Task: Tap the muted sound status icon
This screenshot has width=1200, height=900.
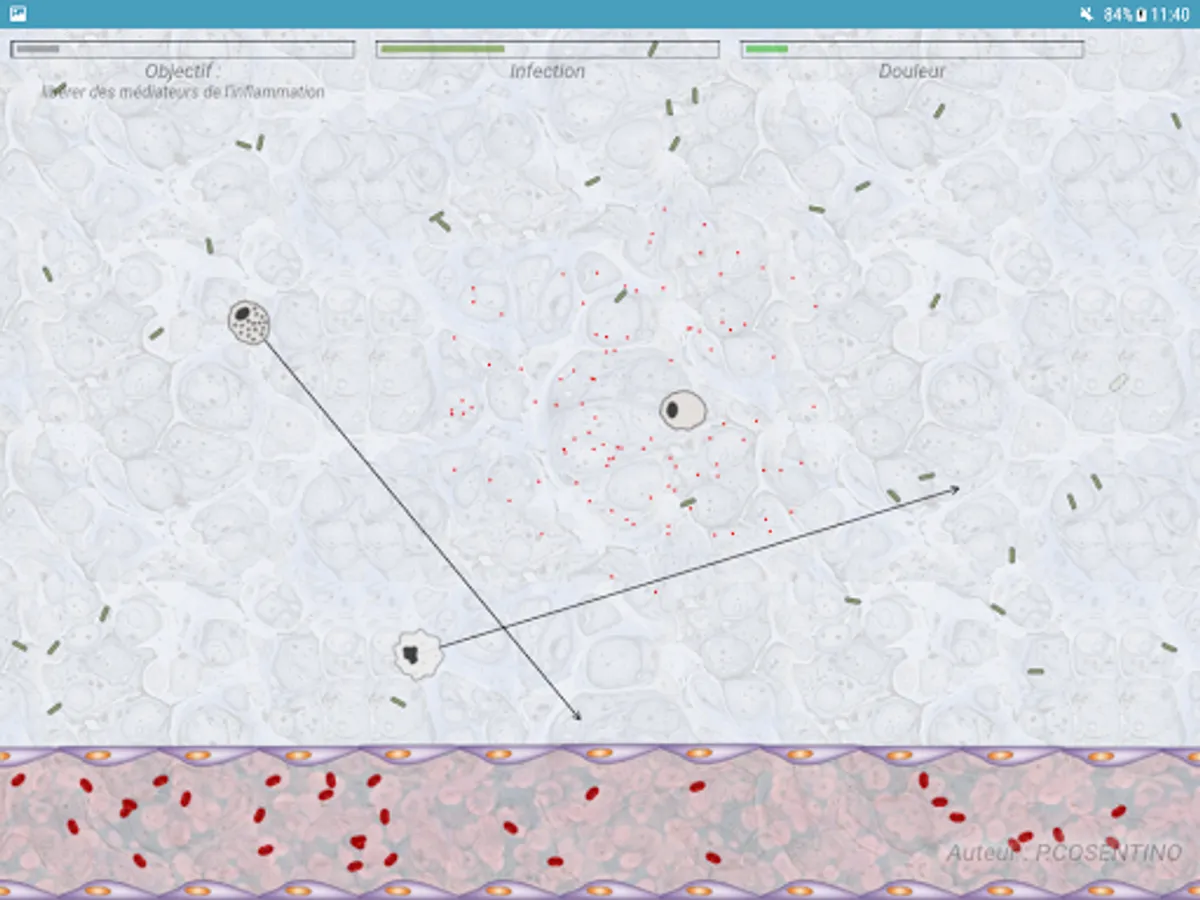Action: [x=1087, y=14]
